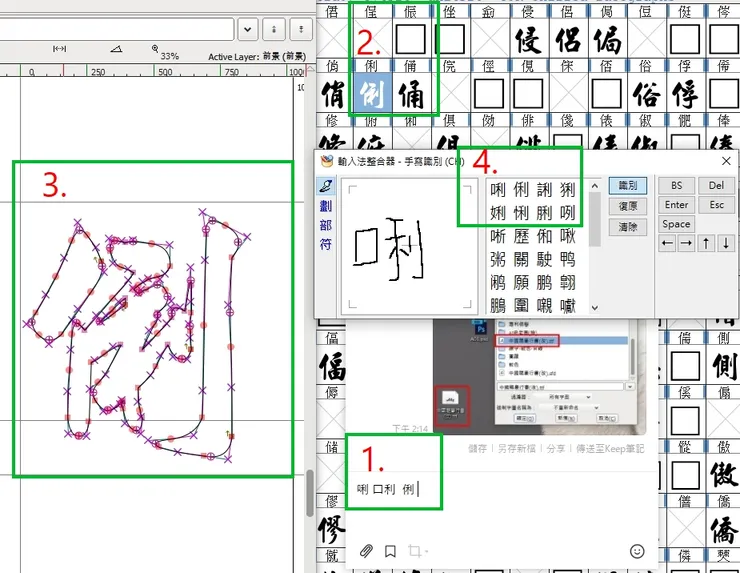
Task: Switch to 劃 stroke input mode
Action: [x=325, y=206]
